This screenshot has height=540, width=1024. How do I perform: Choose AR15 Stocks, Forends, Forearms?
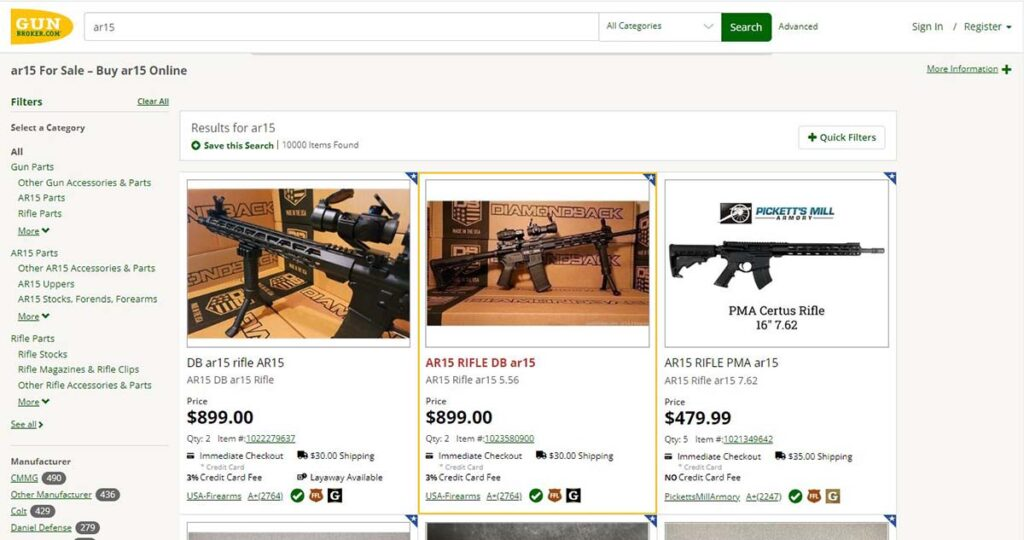click(88, 299)
